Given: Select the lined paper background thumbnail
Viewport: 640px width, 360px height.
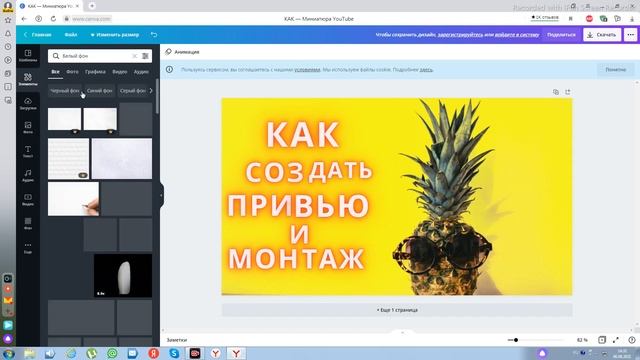Looking at the screenshot, I should tap(68, 158).
